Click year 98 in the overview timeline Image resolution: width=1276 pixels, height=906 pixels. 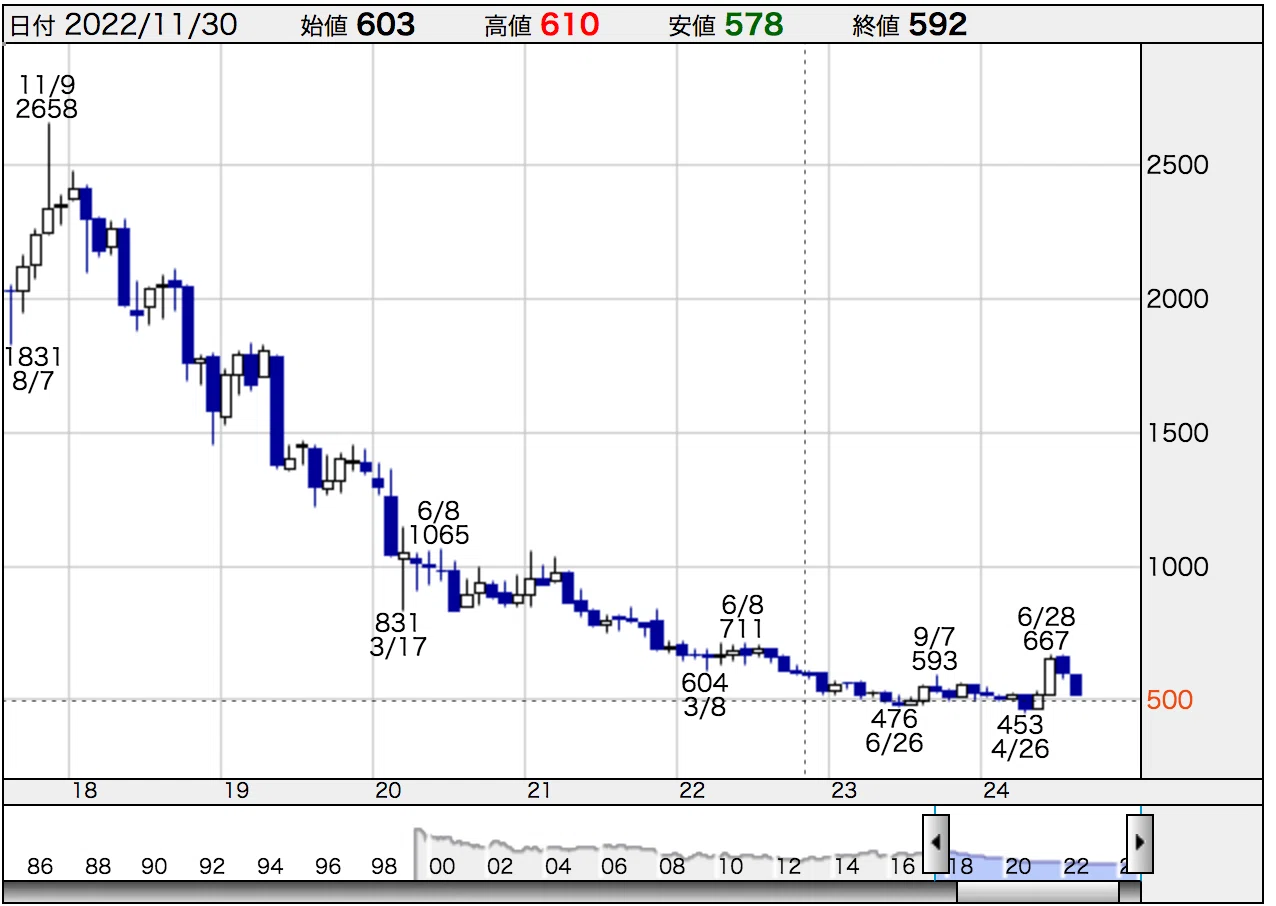[384, 866]
